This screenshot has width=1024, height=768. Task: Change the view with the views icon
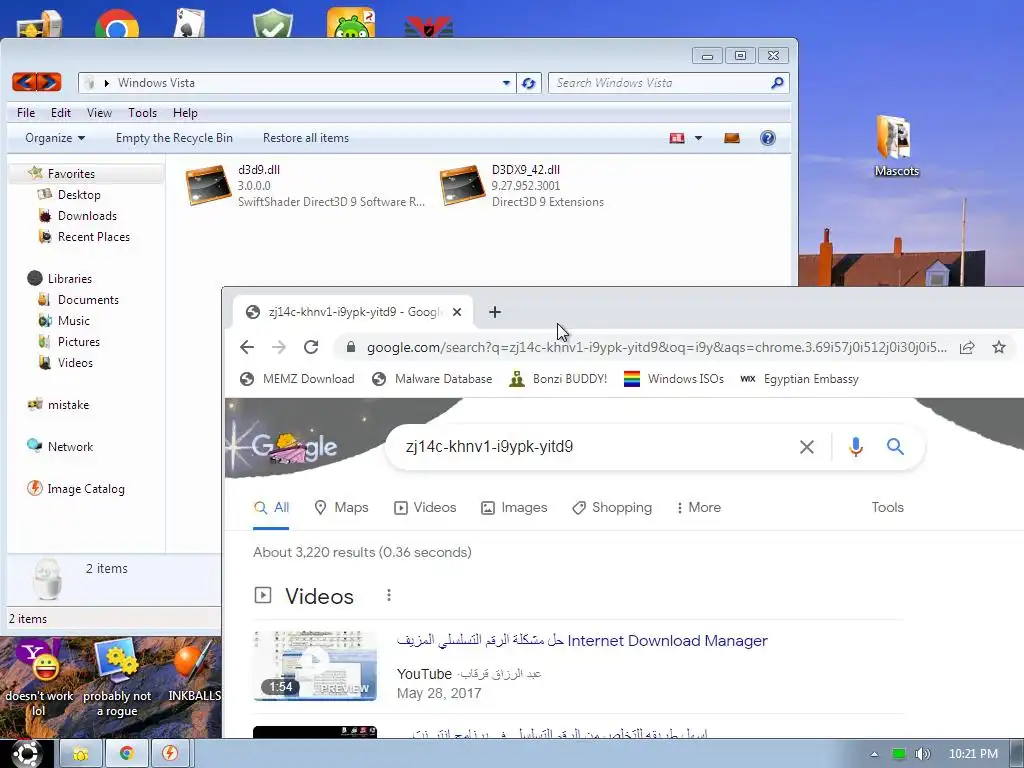pos(677,138)
